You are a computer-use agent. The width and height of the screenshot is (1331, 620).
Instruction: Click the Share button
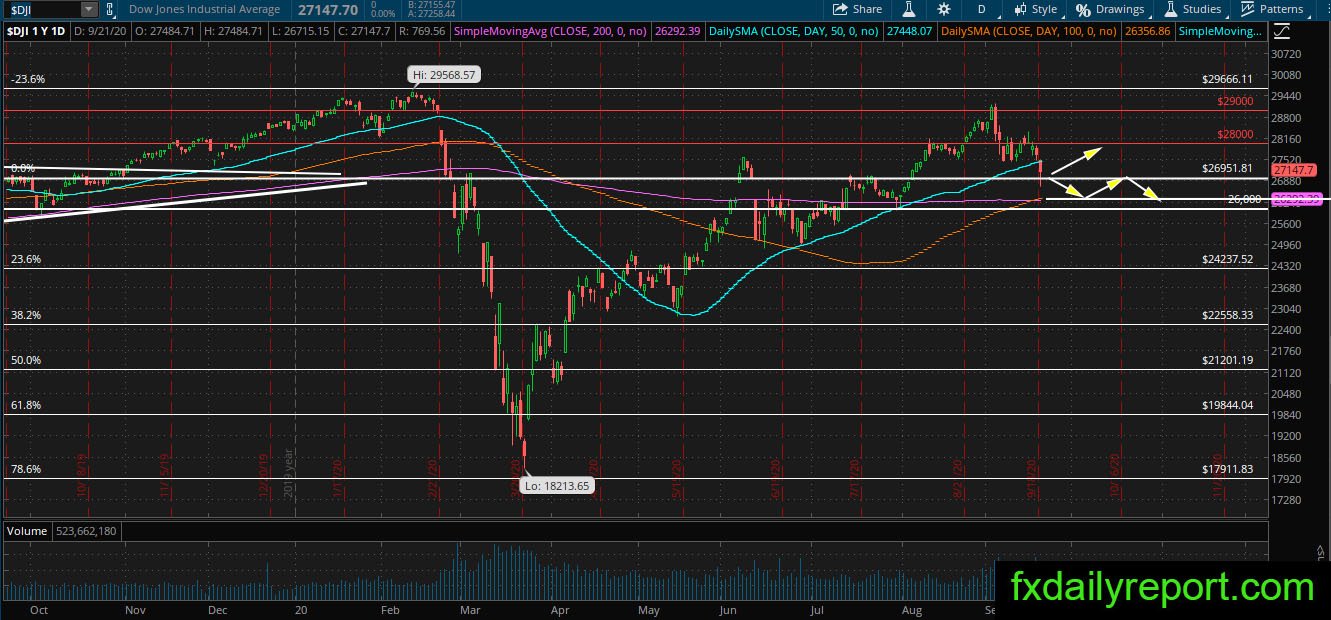point(857,9)
